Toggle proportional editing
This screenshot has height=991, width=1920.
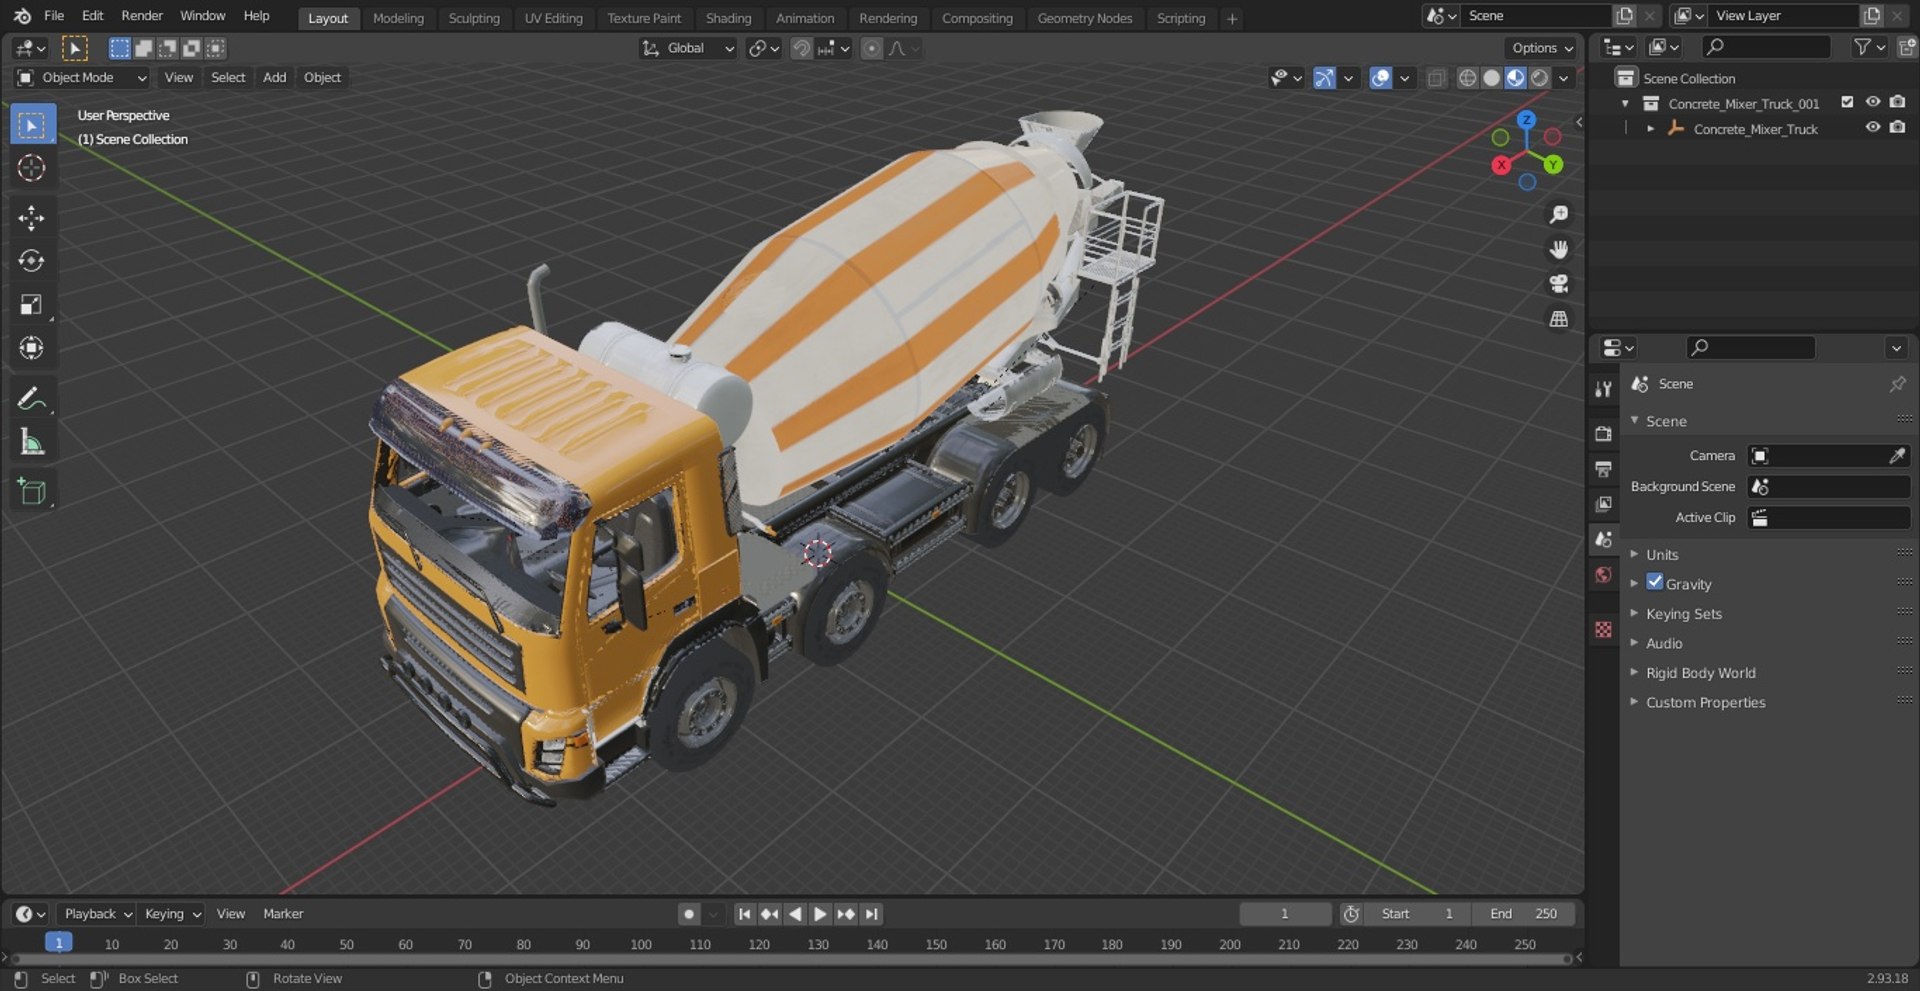tap(872, 48)
